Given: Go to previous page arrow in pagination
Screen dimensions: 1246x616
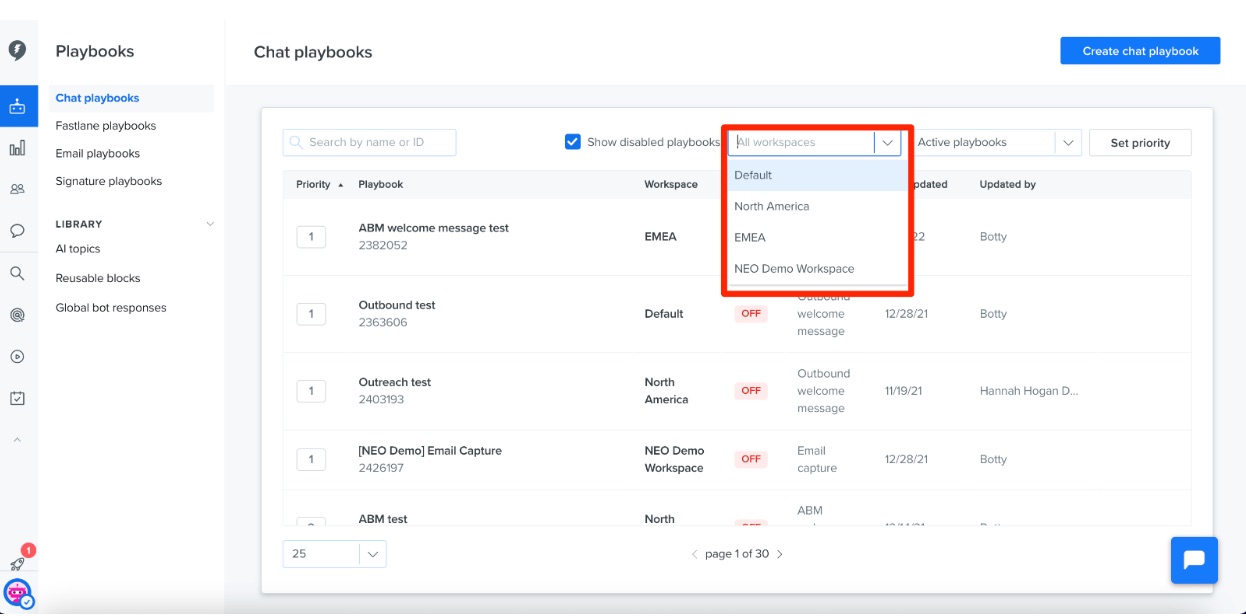Looking at the screenshot, I should 695,554.
